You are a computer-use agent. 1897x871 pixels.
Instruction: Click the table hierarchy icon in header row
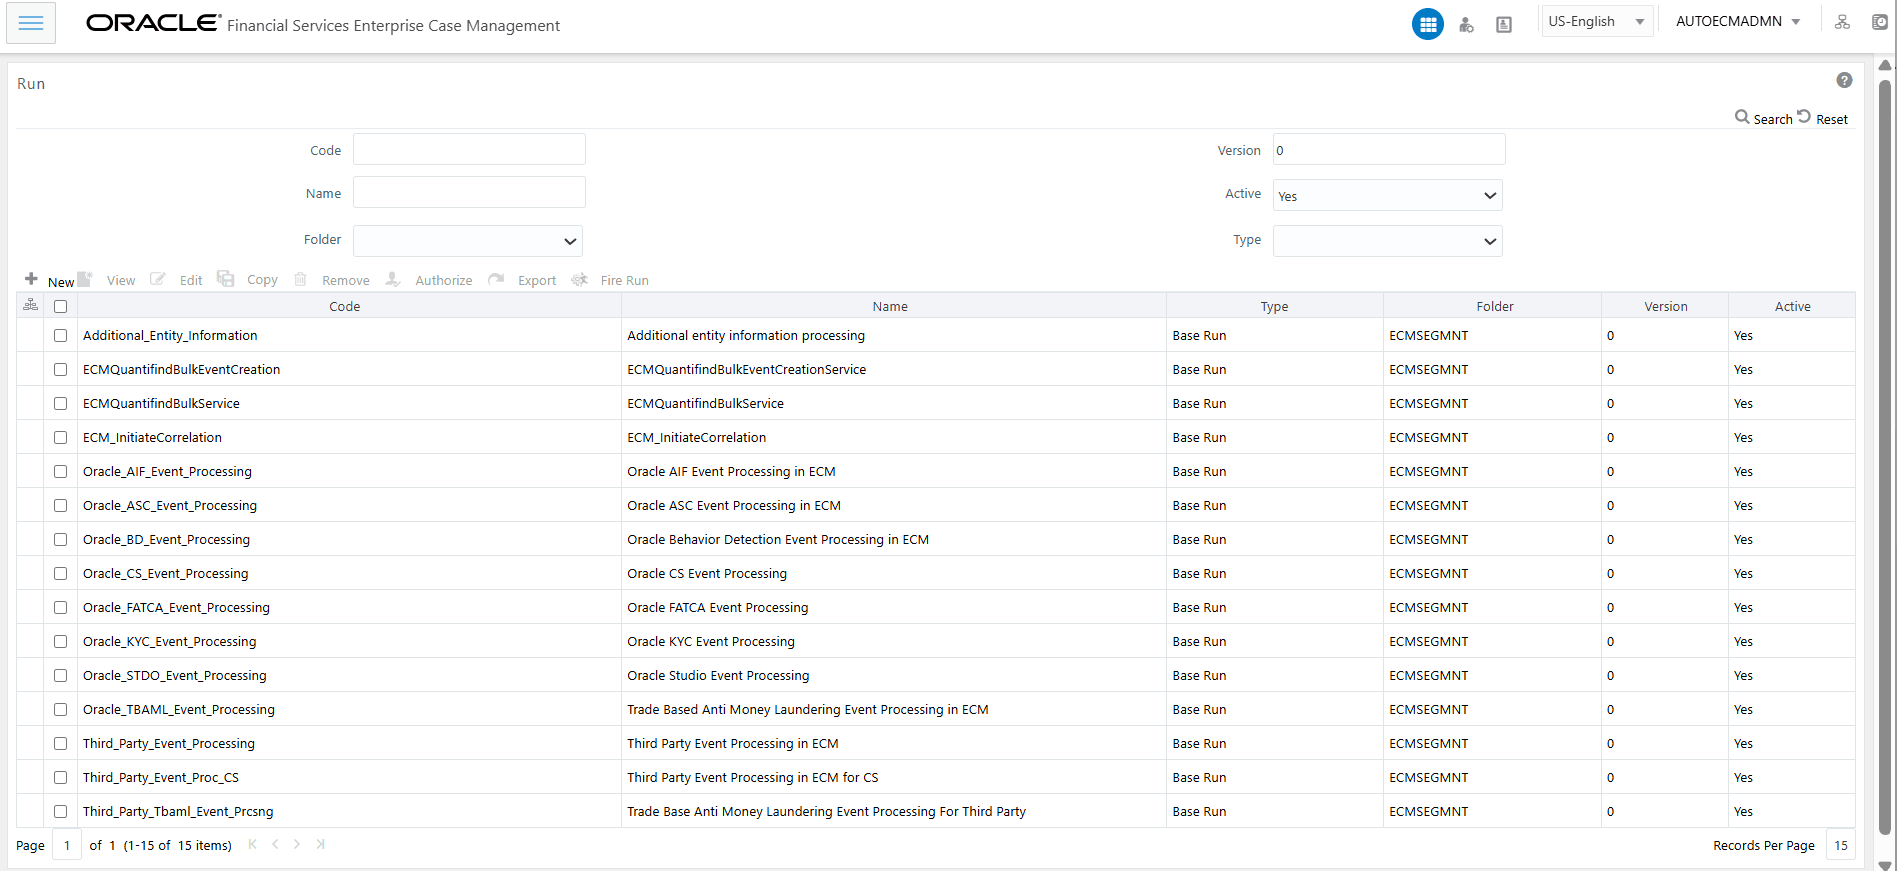pos(31,305)
